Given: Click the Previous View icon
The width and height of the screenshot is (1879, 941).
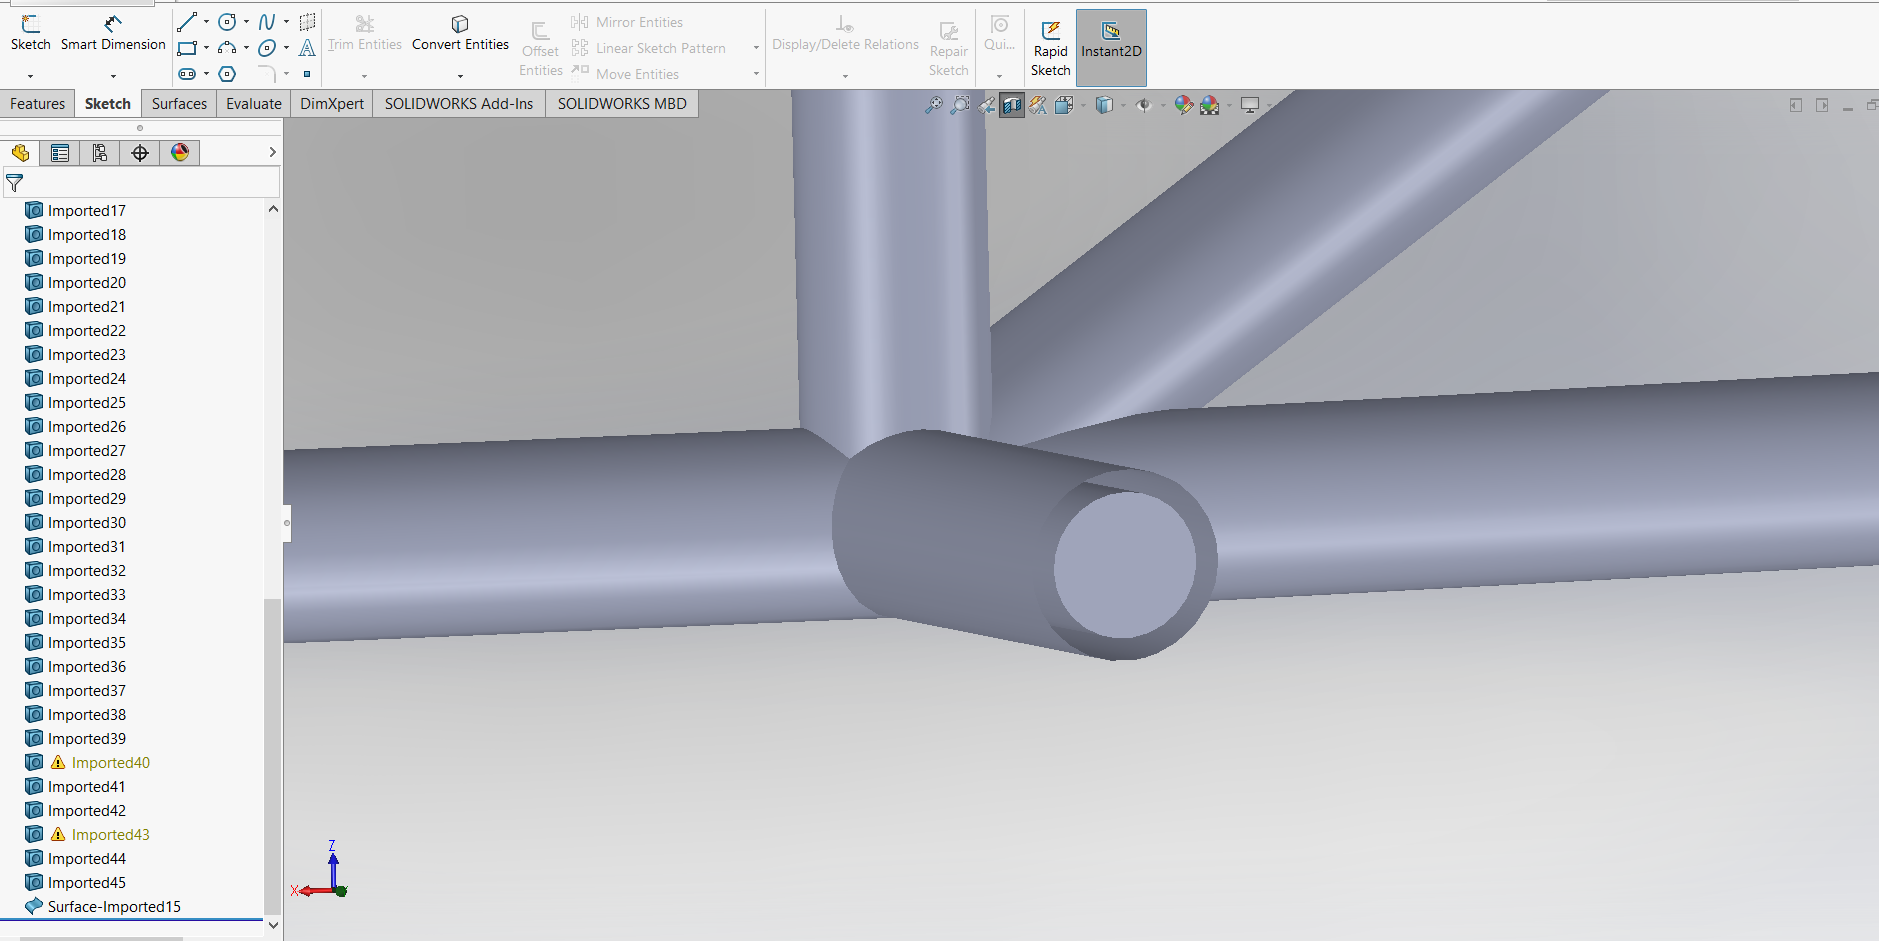Looking at the screenshot, I should click(x=986, y=104).
